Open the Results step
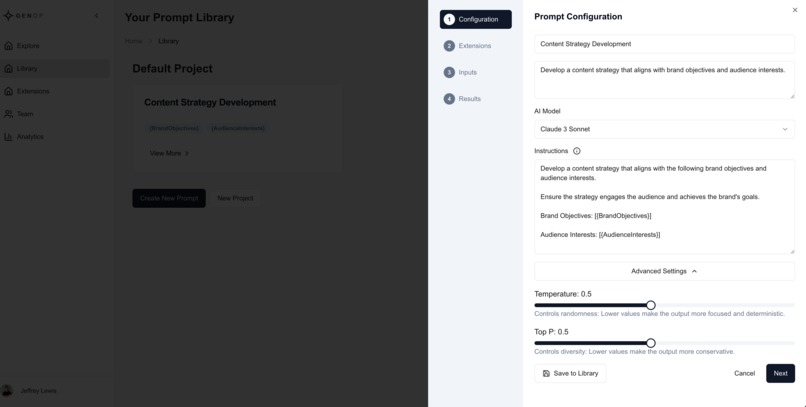Viewport: 806px width, 407px height. click(463, 99)
